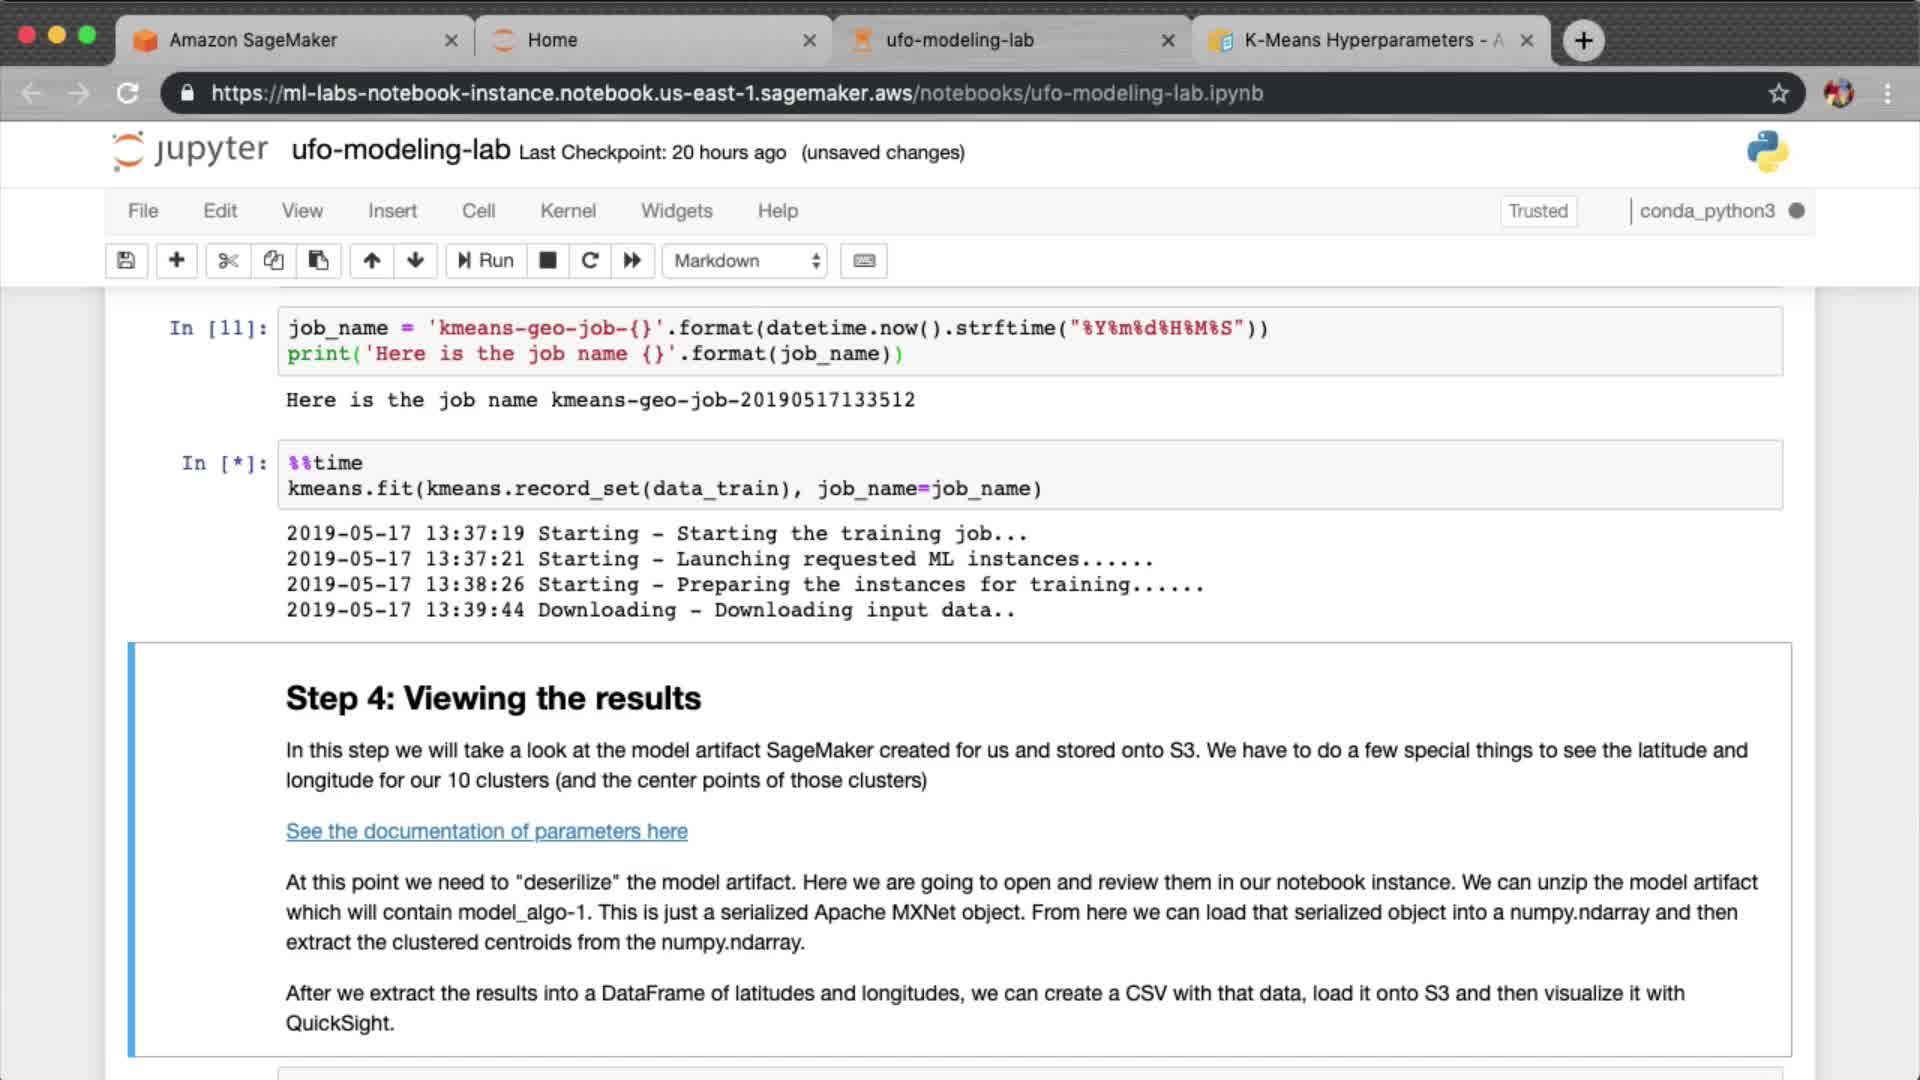Open documentation of parameters link
1920x1080 pixels.
tap(486, 831)
